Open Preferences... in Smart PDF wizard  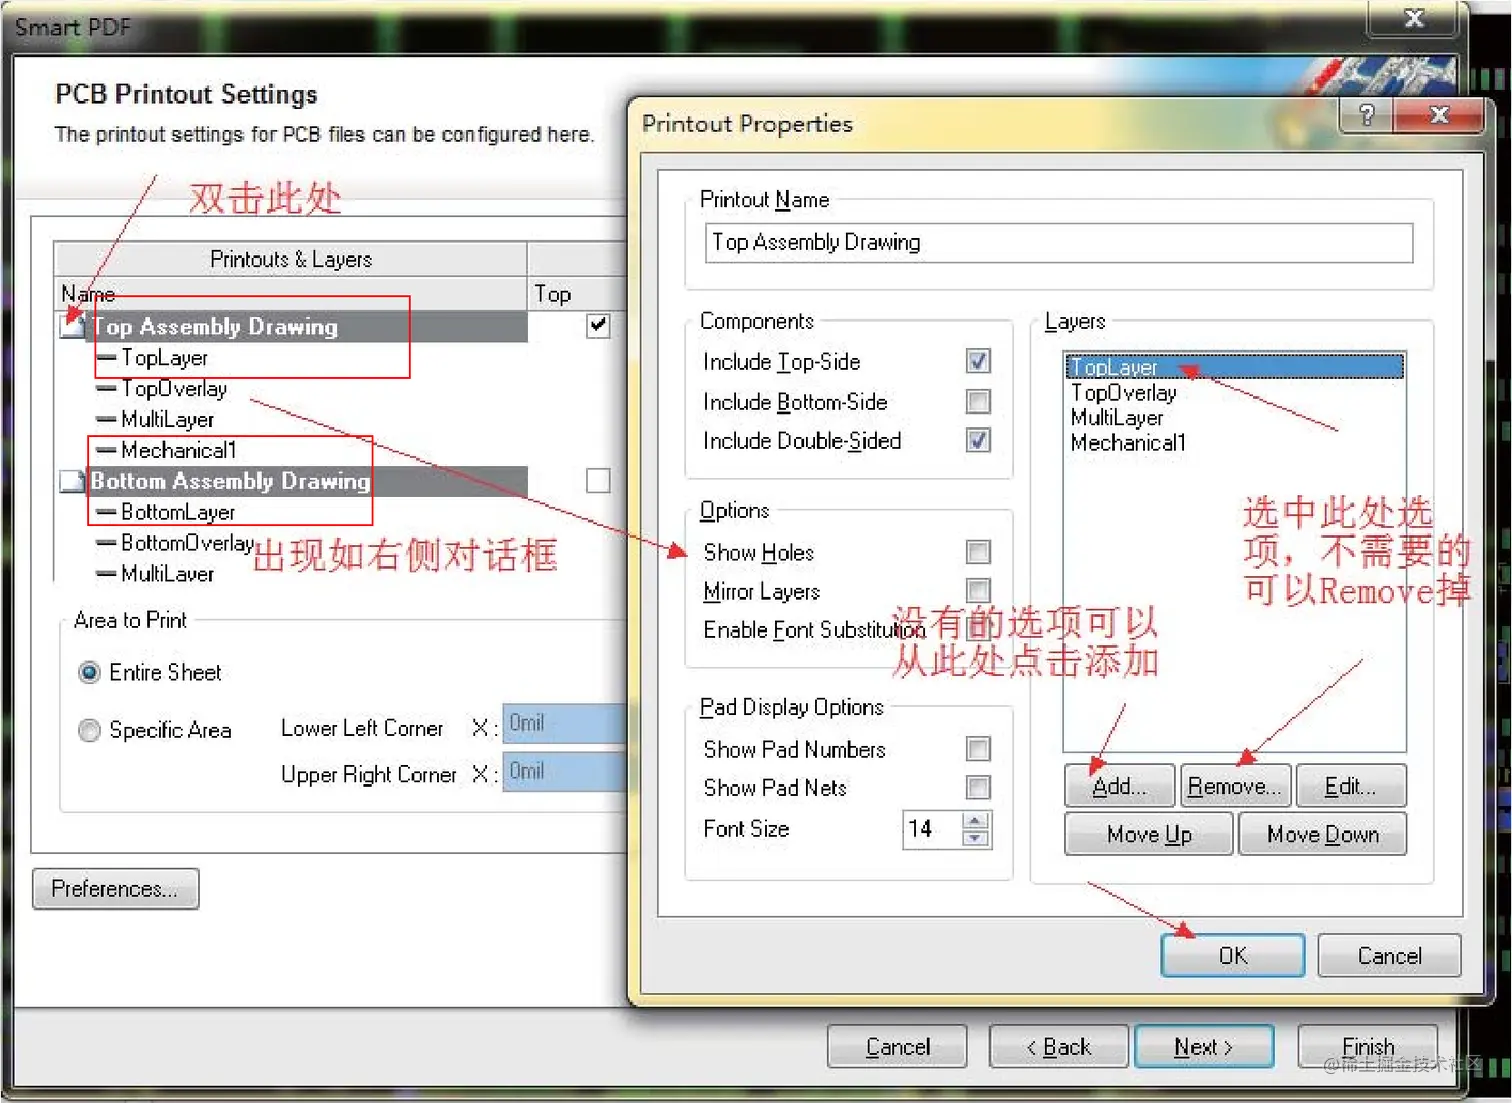tap(115, 889)
